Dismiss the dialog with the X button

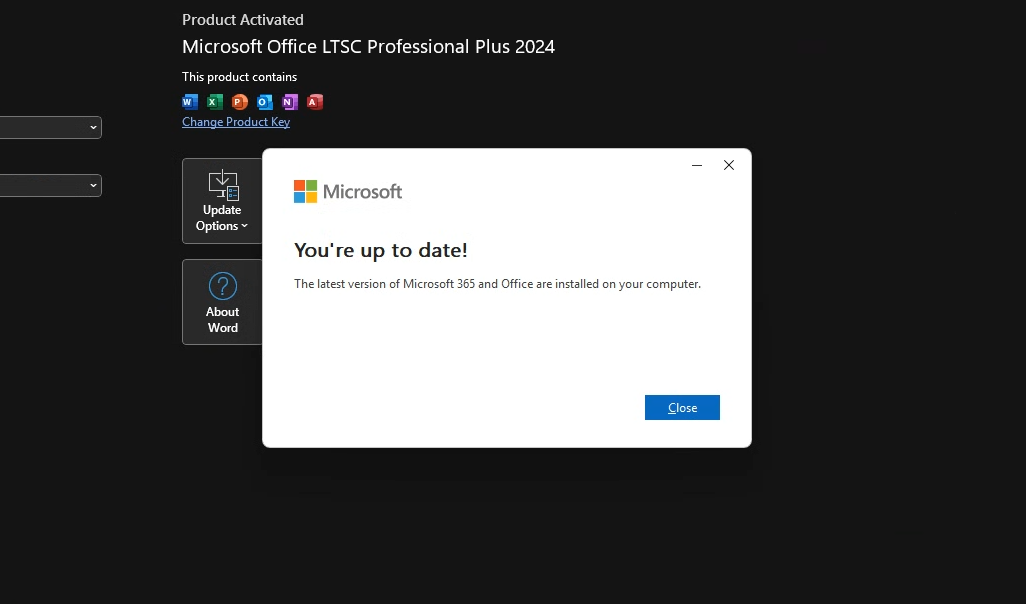(x=729, y=165)
